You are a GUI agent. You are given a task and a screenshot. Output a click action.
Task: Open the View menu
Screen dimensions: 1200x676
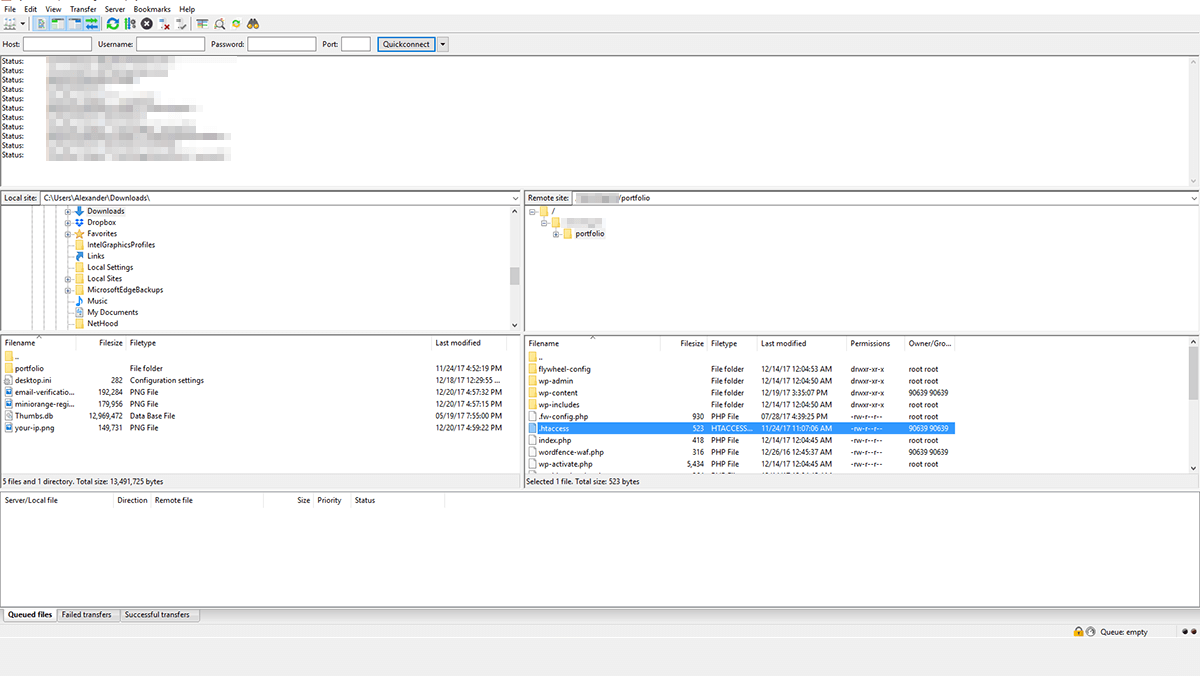[53, 8]
